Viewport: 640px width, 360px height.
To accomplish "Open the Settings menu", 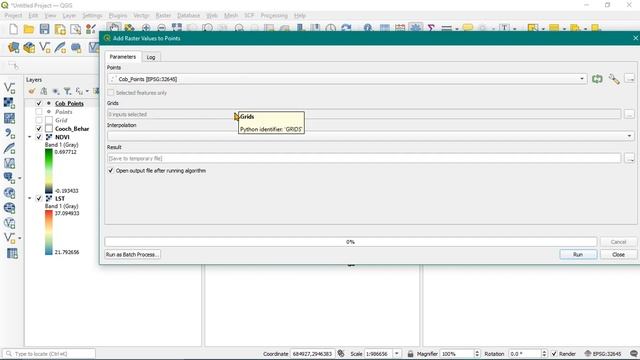I will point(92,16).
